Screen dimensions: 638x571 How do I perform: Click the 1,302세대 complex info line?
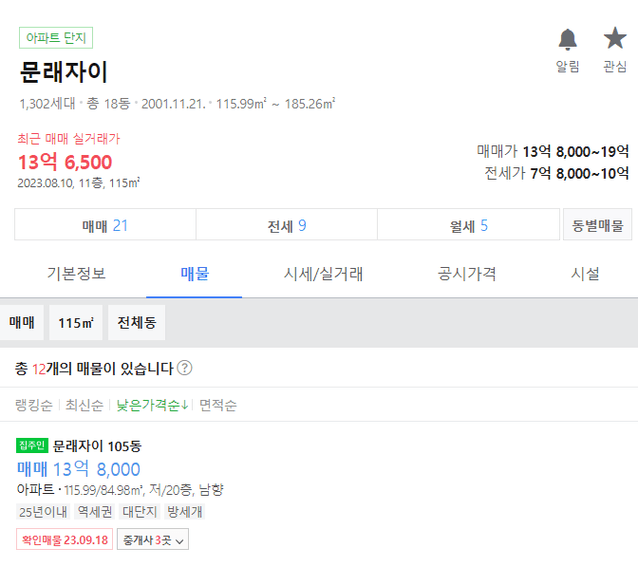click(177, 103)
